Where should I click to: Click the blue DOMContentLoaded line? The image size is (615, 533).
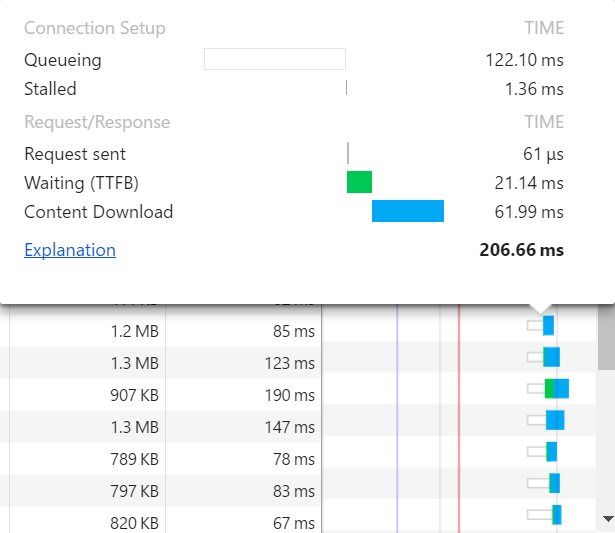(397, 420)
